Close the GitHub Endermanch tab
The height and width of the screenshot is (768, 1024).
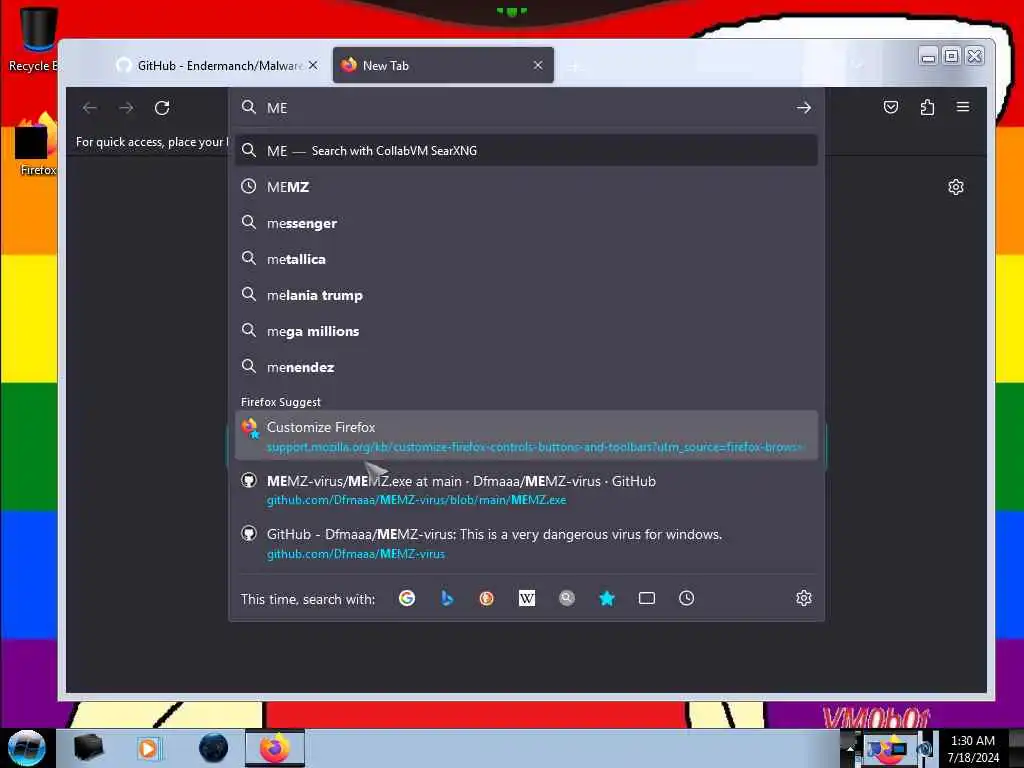313,65
